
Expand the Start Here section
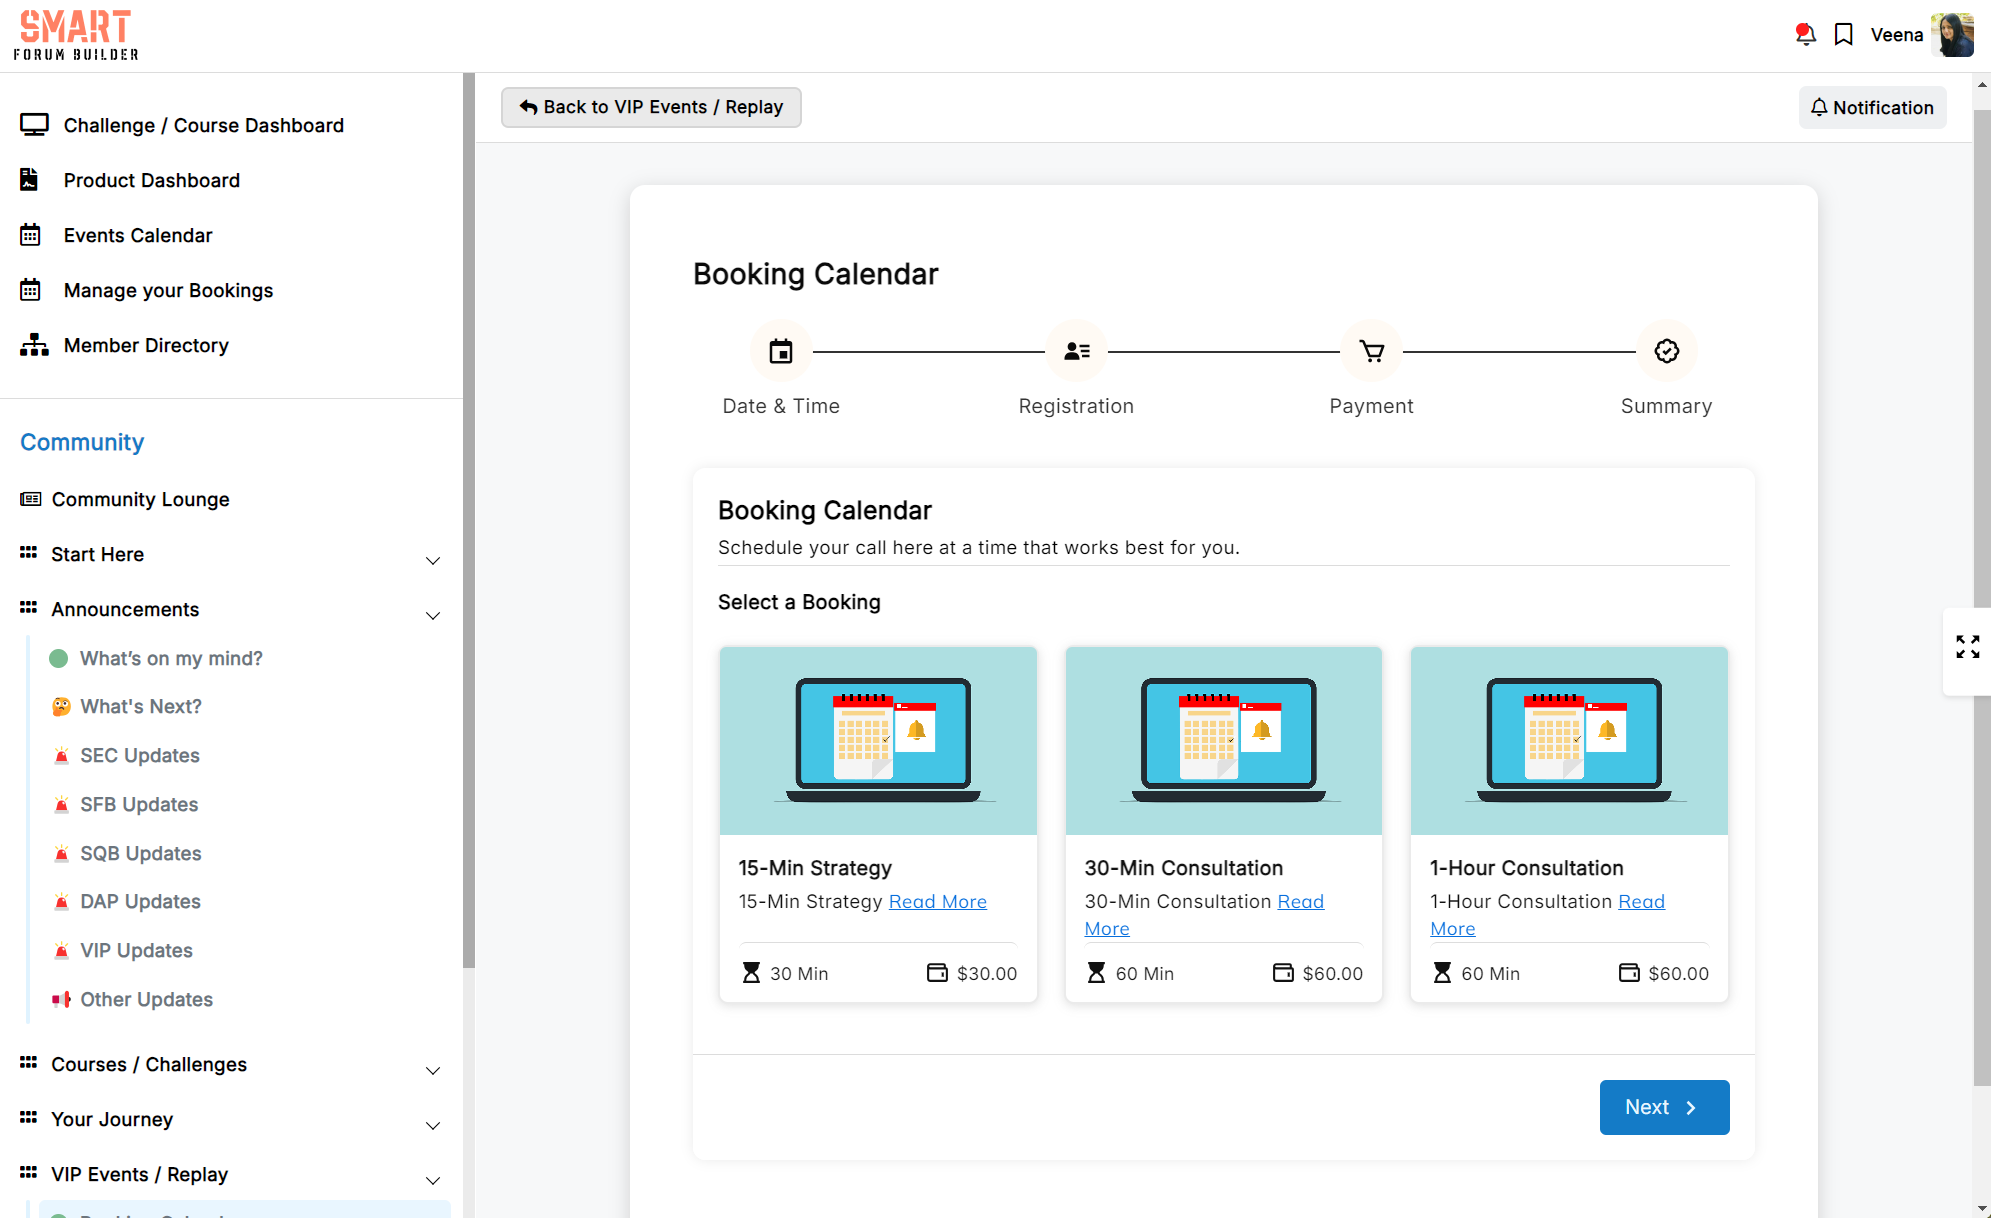(x=432, y=560)
